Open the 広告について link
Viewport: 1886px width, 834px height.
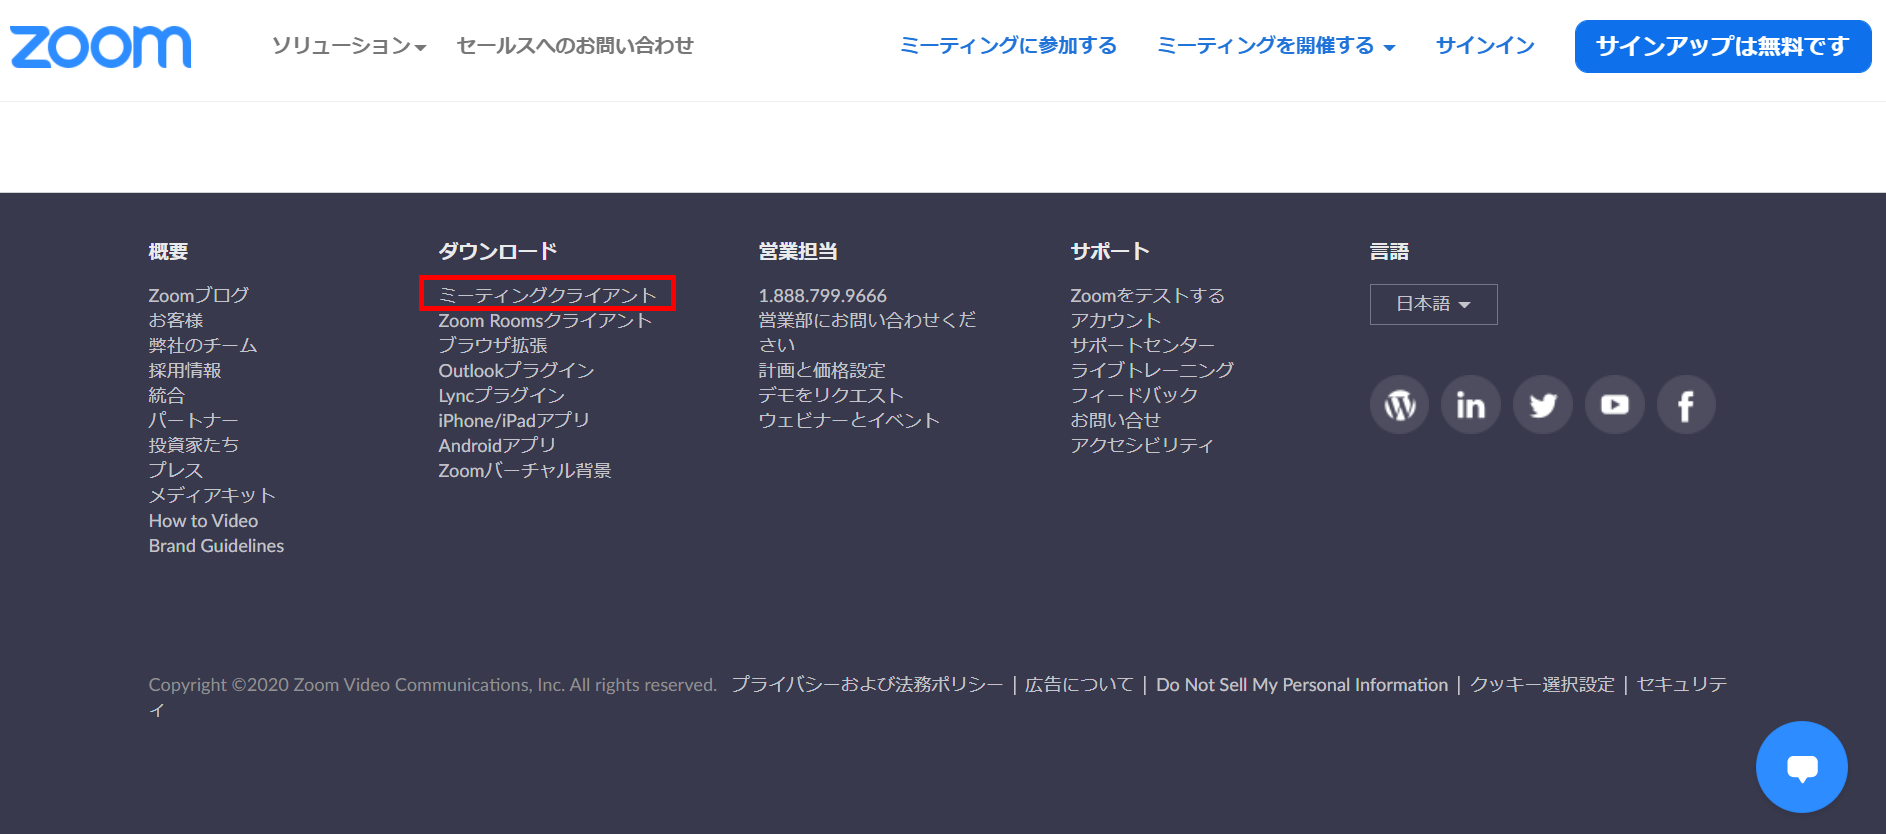1079,684
